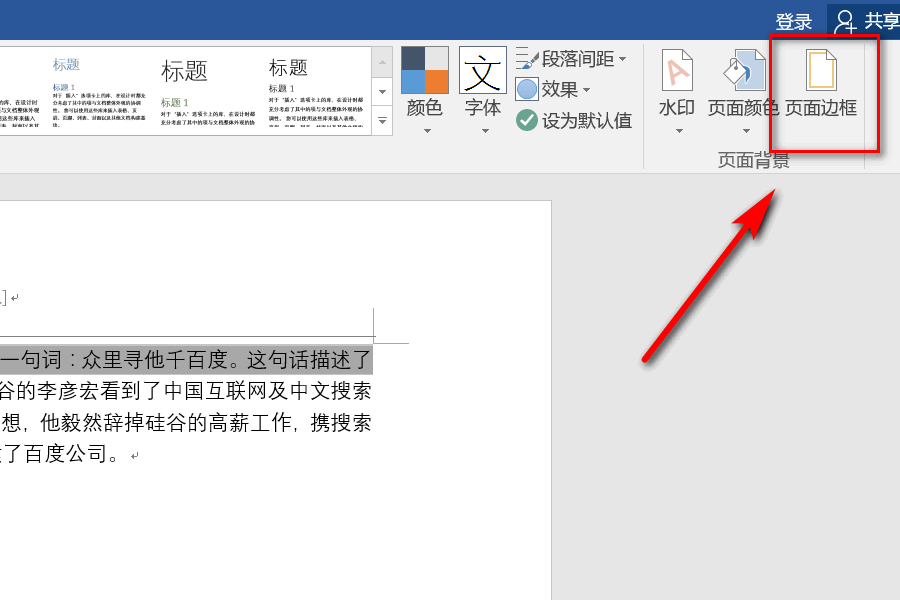Click the Set as Default (设为默认值) button

[x=574, y=121]
